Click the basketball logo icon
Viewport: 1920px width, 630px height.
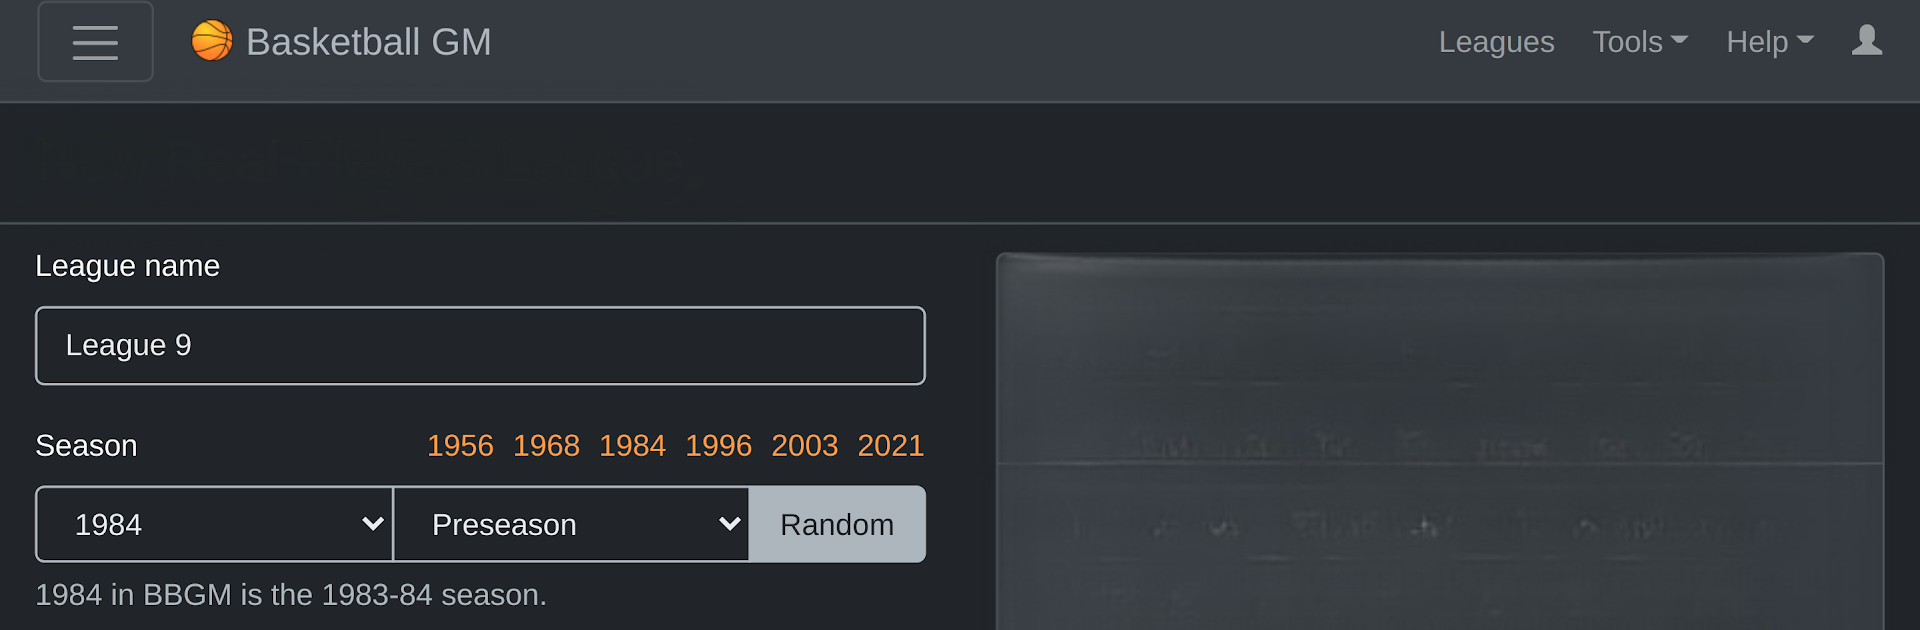point(212,41)
